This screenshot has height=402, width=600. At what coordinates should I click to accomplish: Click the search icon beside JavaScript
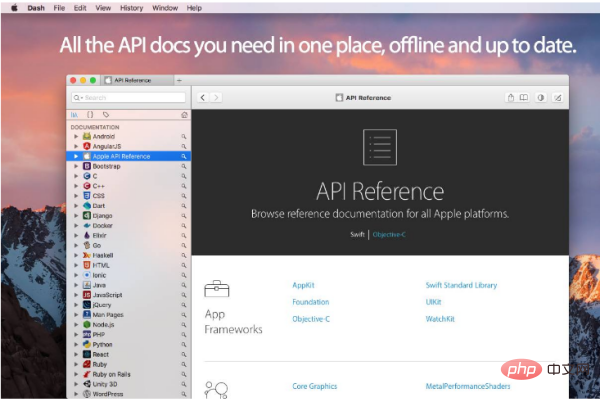(x=184, y=295)
